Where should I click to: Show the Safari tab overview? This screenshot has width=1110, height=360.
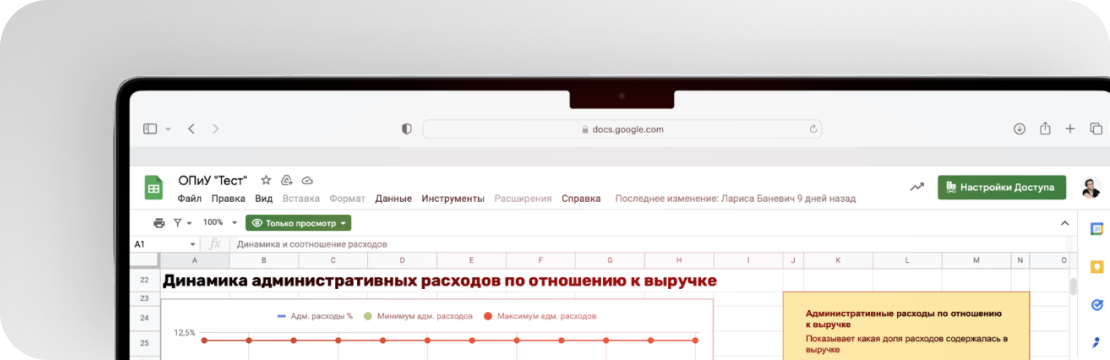[1096, 129]
